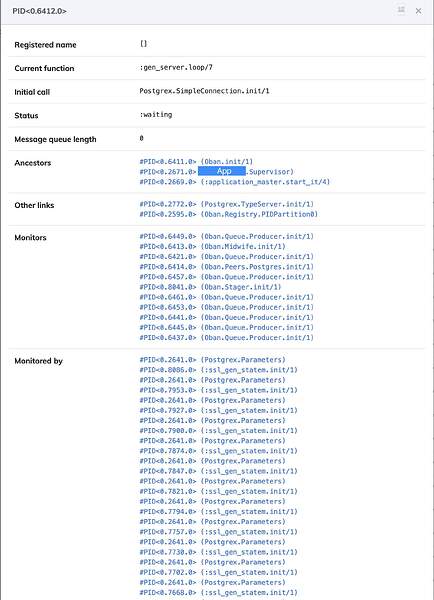Open Oban.Peers.Postgres process PID<0.6414.0>
Viewport: 434px width, 600px height.
click(226, 267)
